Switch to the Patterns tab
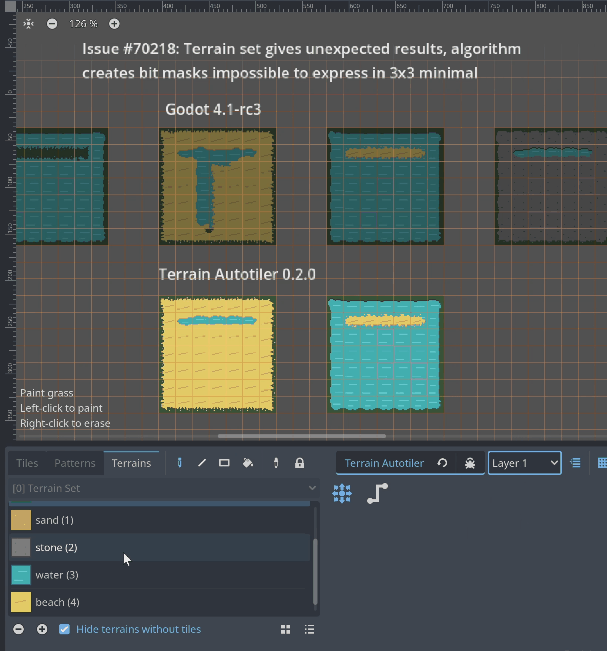 click(75, 463)
